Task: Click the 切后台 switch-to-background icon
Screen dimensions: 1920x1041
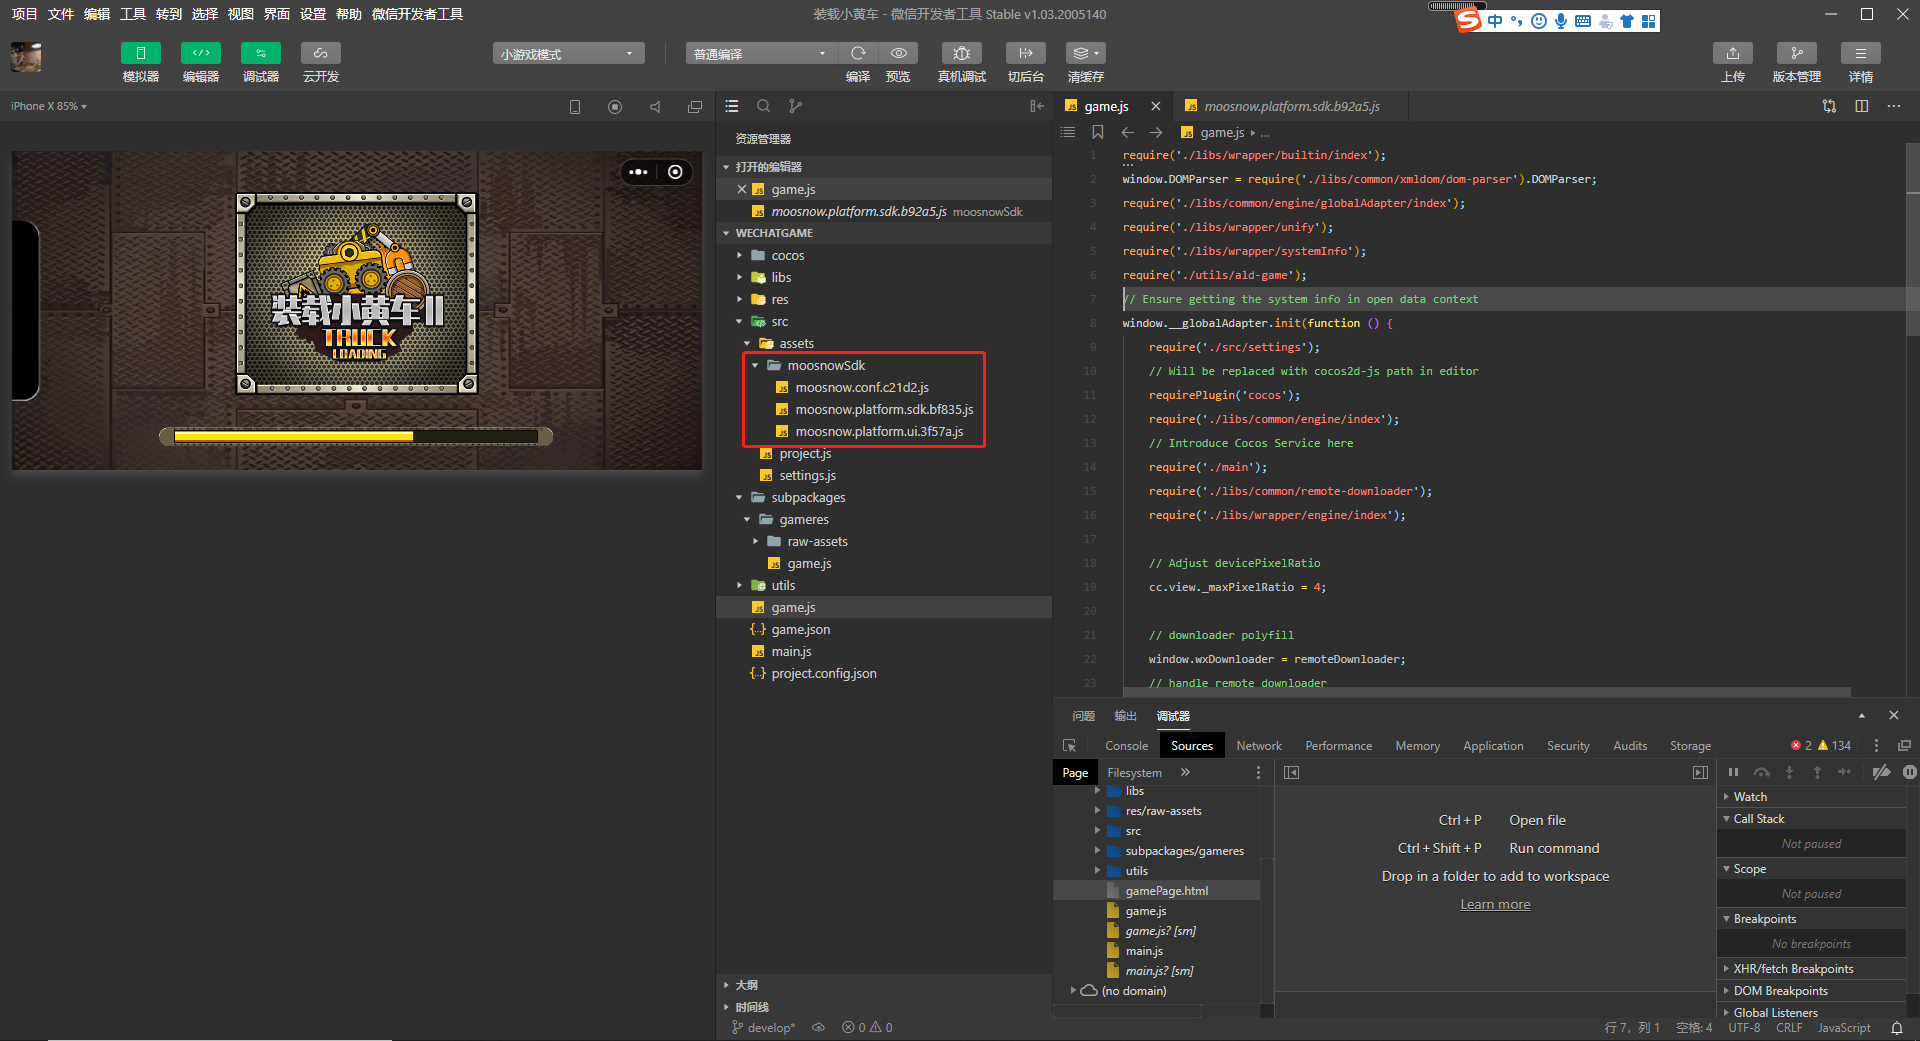Action: click(1025, 53)
